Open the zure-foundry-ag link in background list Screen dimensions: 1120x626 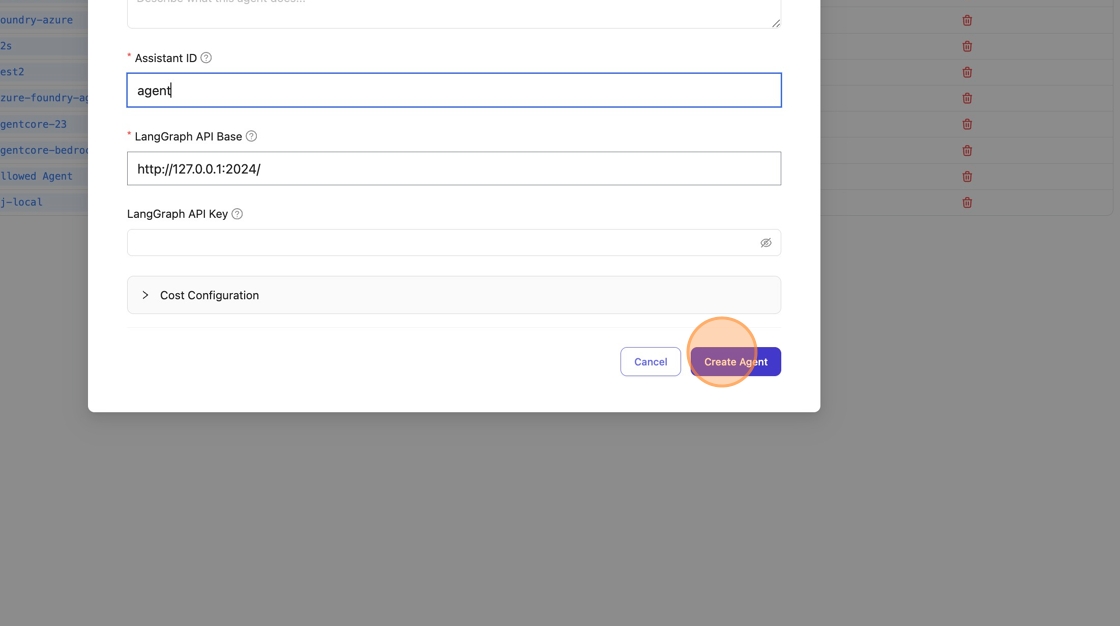point(44,98)
